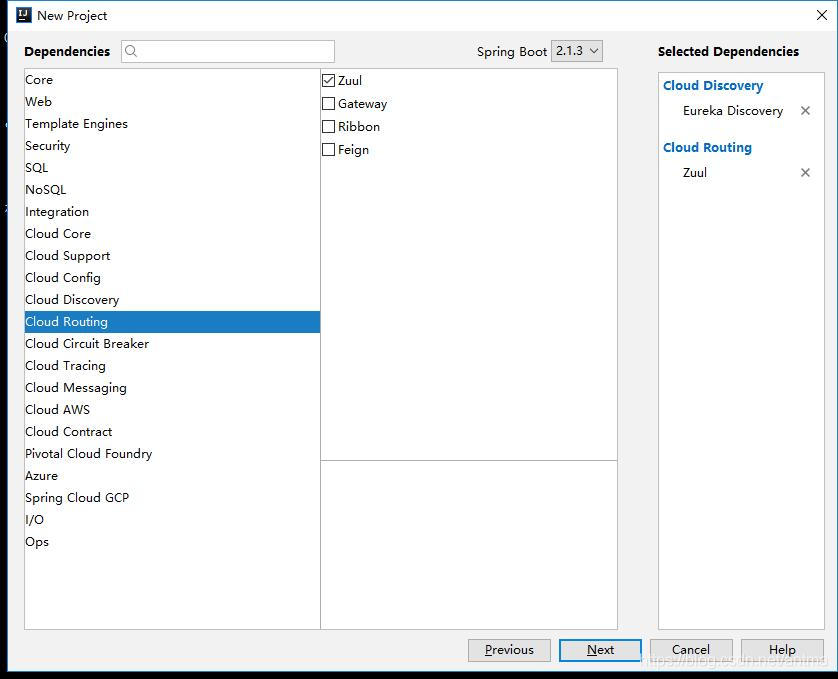The image size is (838, 679).
Task: Tick the Feign checkbox
Action: click(x=328, y=150)
